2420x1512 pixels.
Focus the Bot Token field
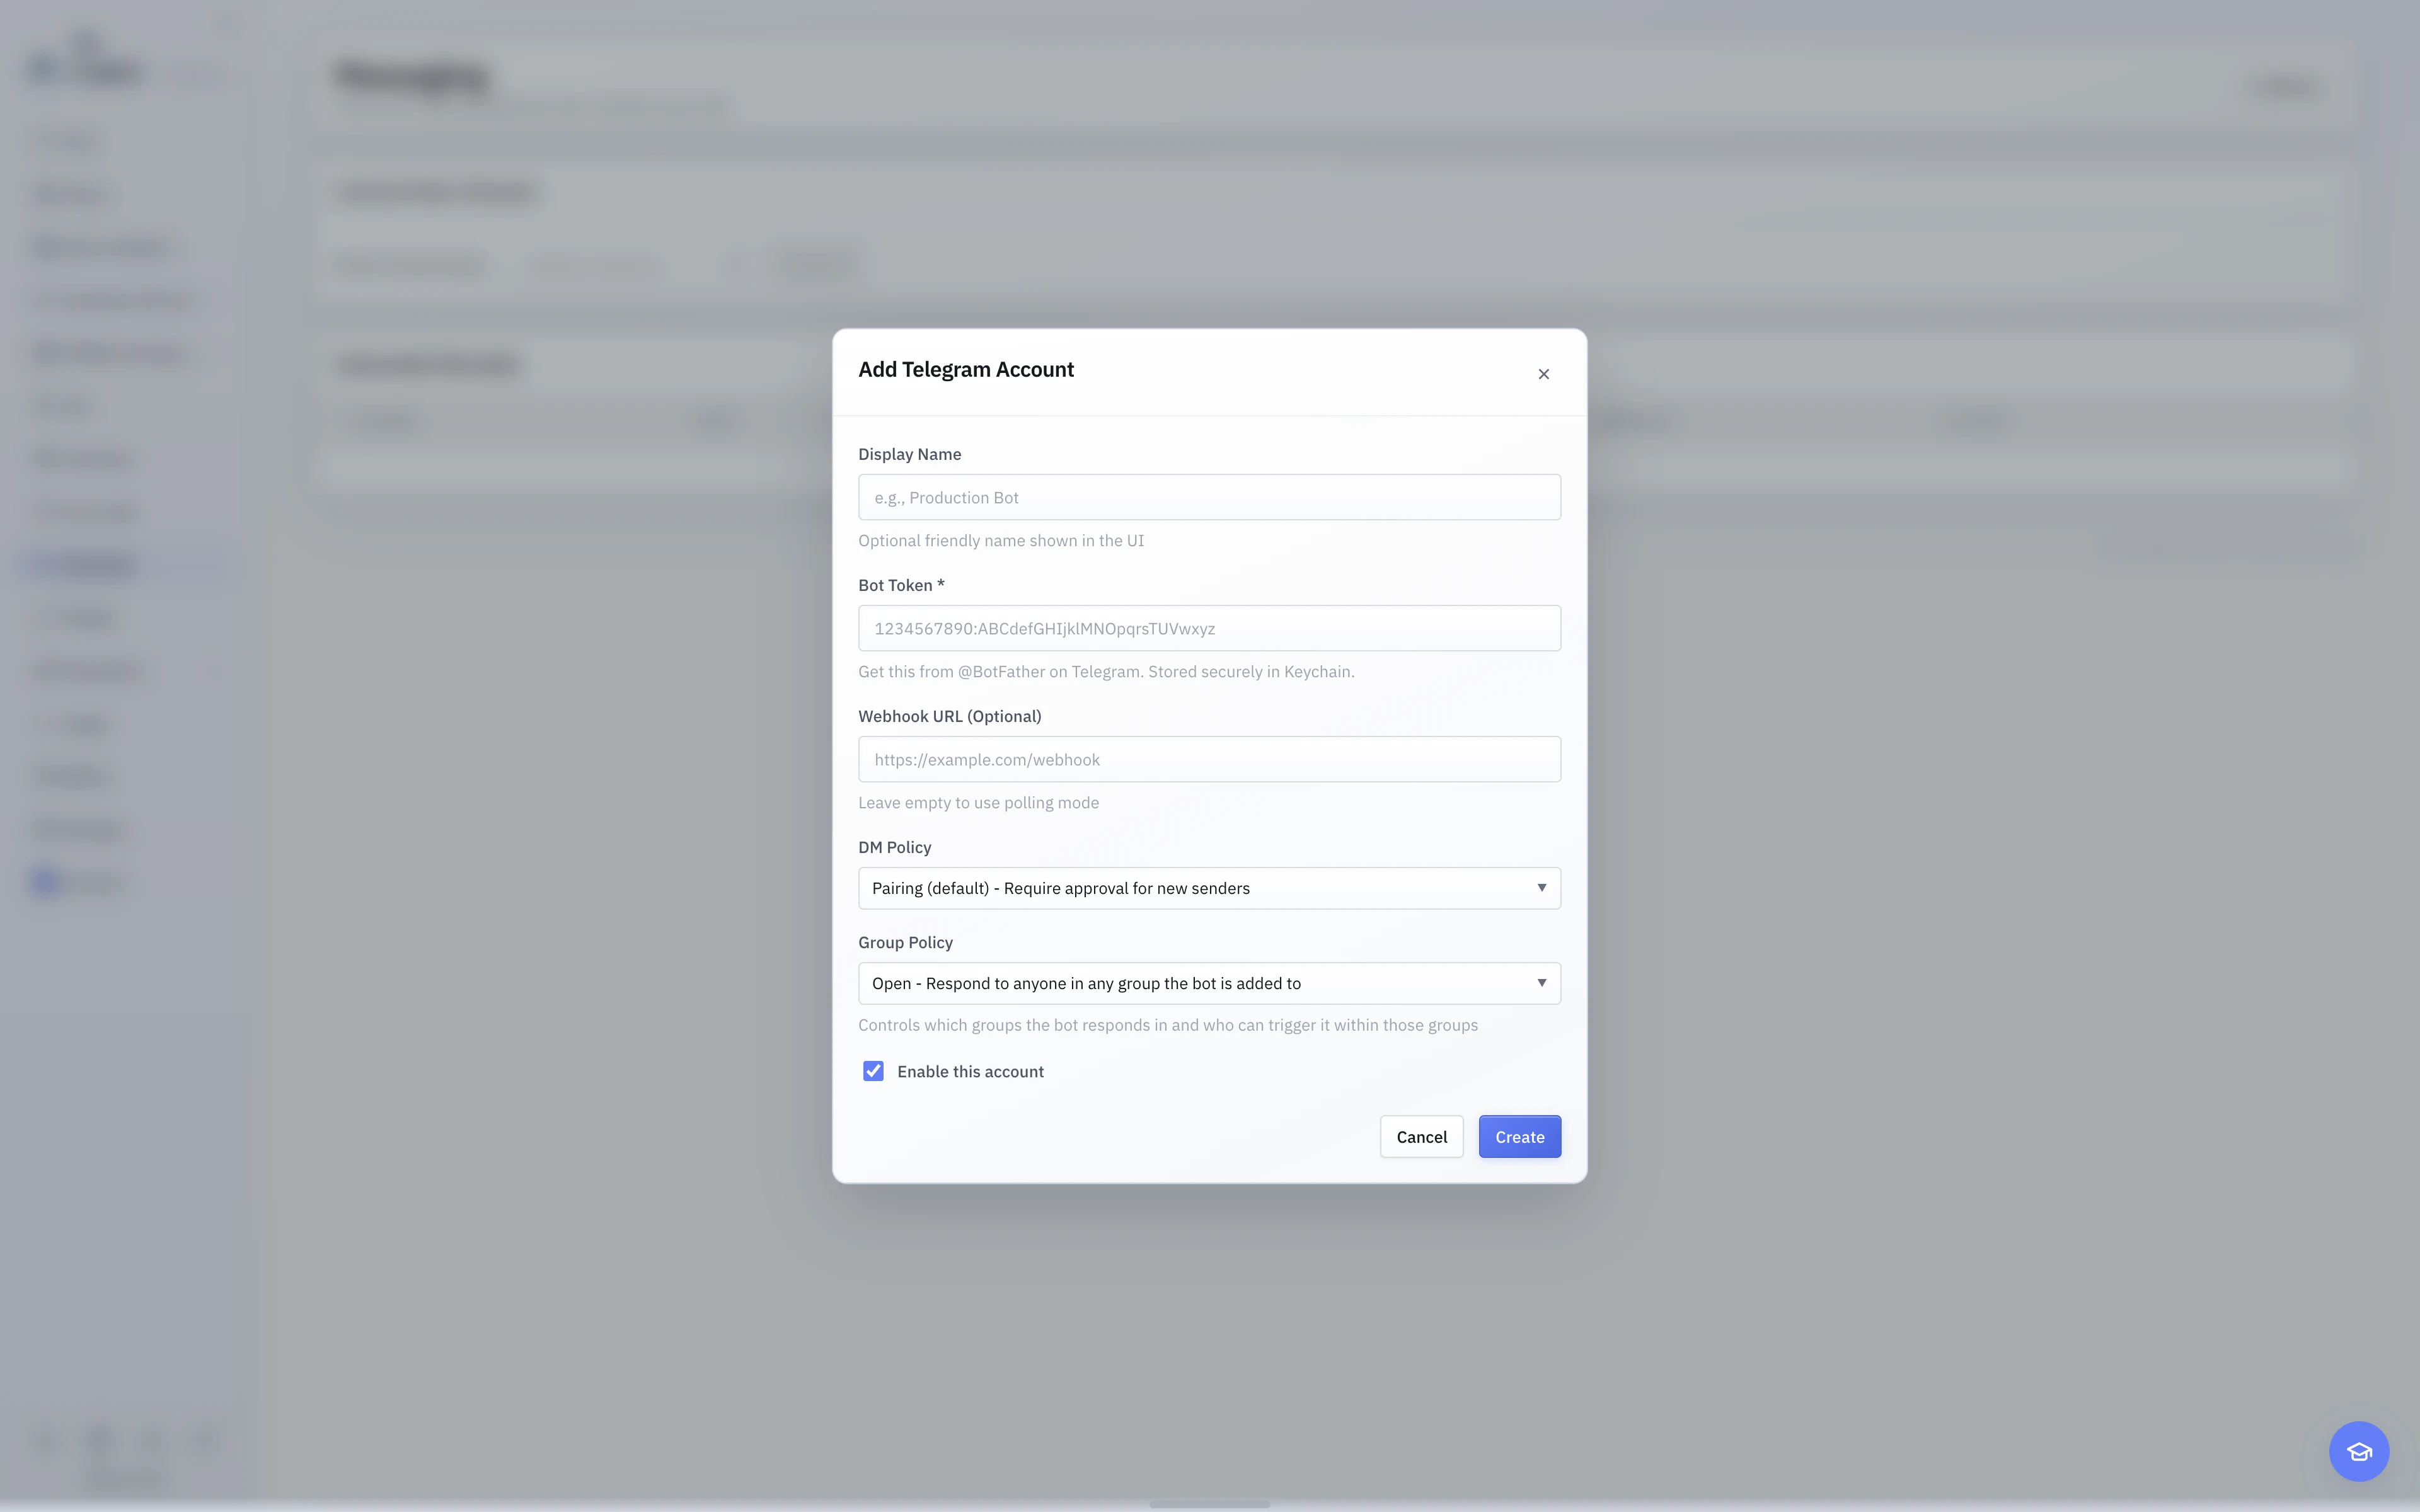click(x=1209, y=628)
